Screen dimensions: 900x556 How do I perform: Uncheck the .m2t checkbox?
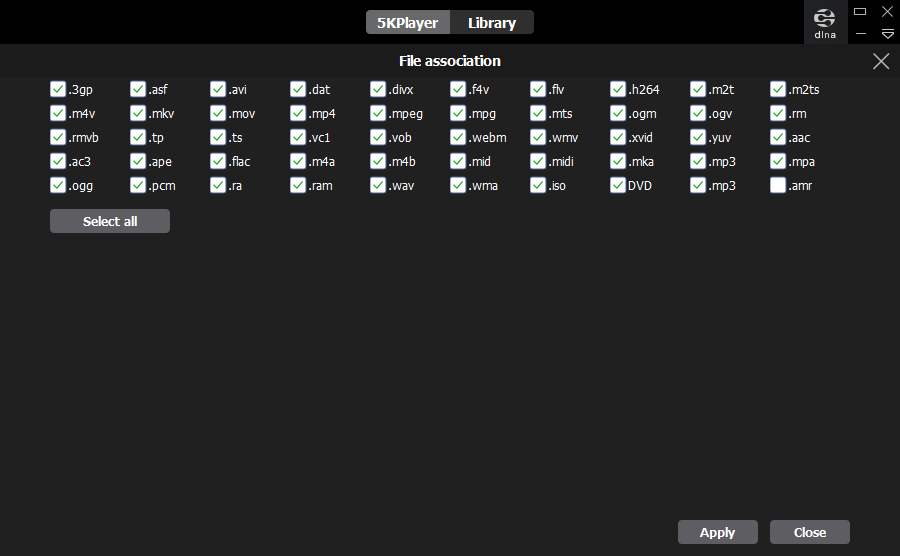(x=698, y=89)
